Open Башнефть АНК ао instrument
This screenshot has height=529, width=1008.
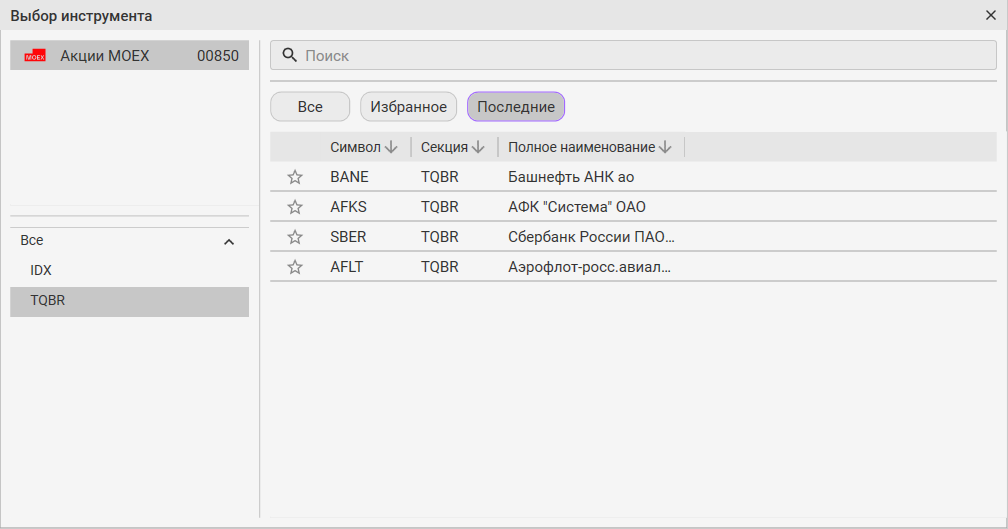[571, 177]
